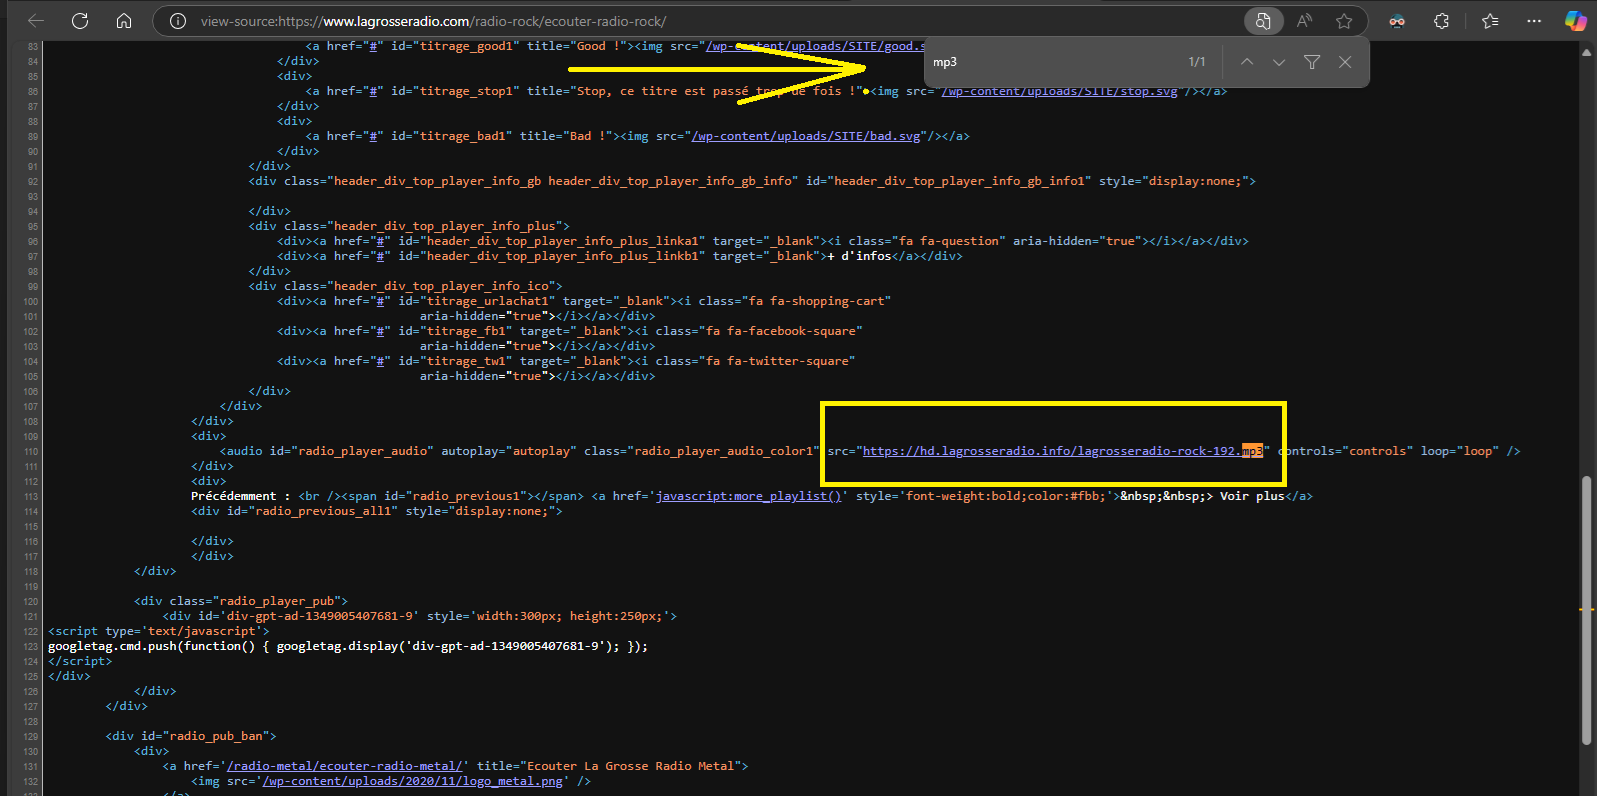This screenshot has width=1597, height=796.
Task: Click javascript:more_playlist() link
Action: [x=748, y=496]
